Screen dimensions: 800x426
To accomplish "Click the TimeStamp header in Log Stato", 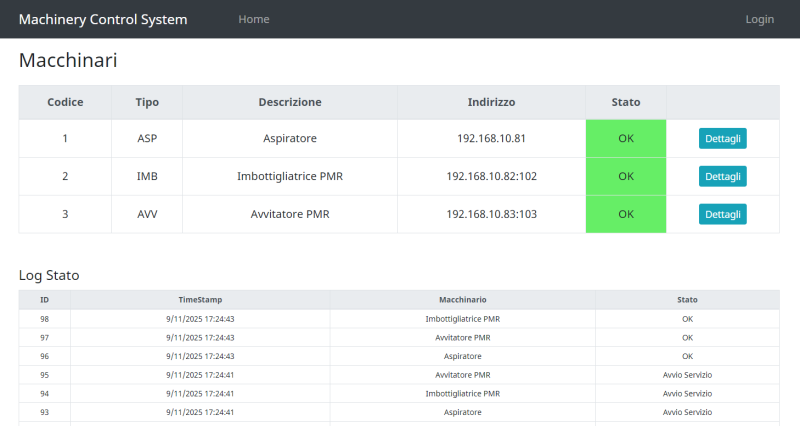I will (200, 300).
